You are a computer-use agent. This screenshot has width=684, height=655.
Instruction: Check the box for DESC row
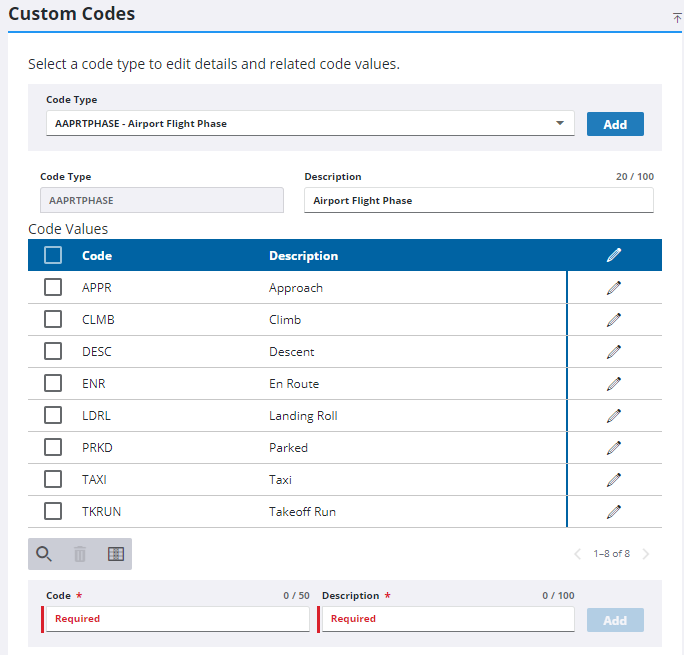(53, 352)
